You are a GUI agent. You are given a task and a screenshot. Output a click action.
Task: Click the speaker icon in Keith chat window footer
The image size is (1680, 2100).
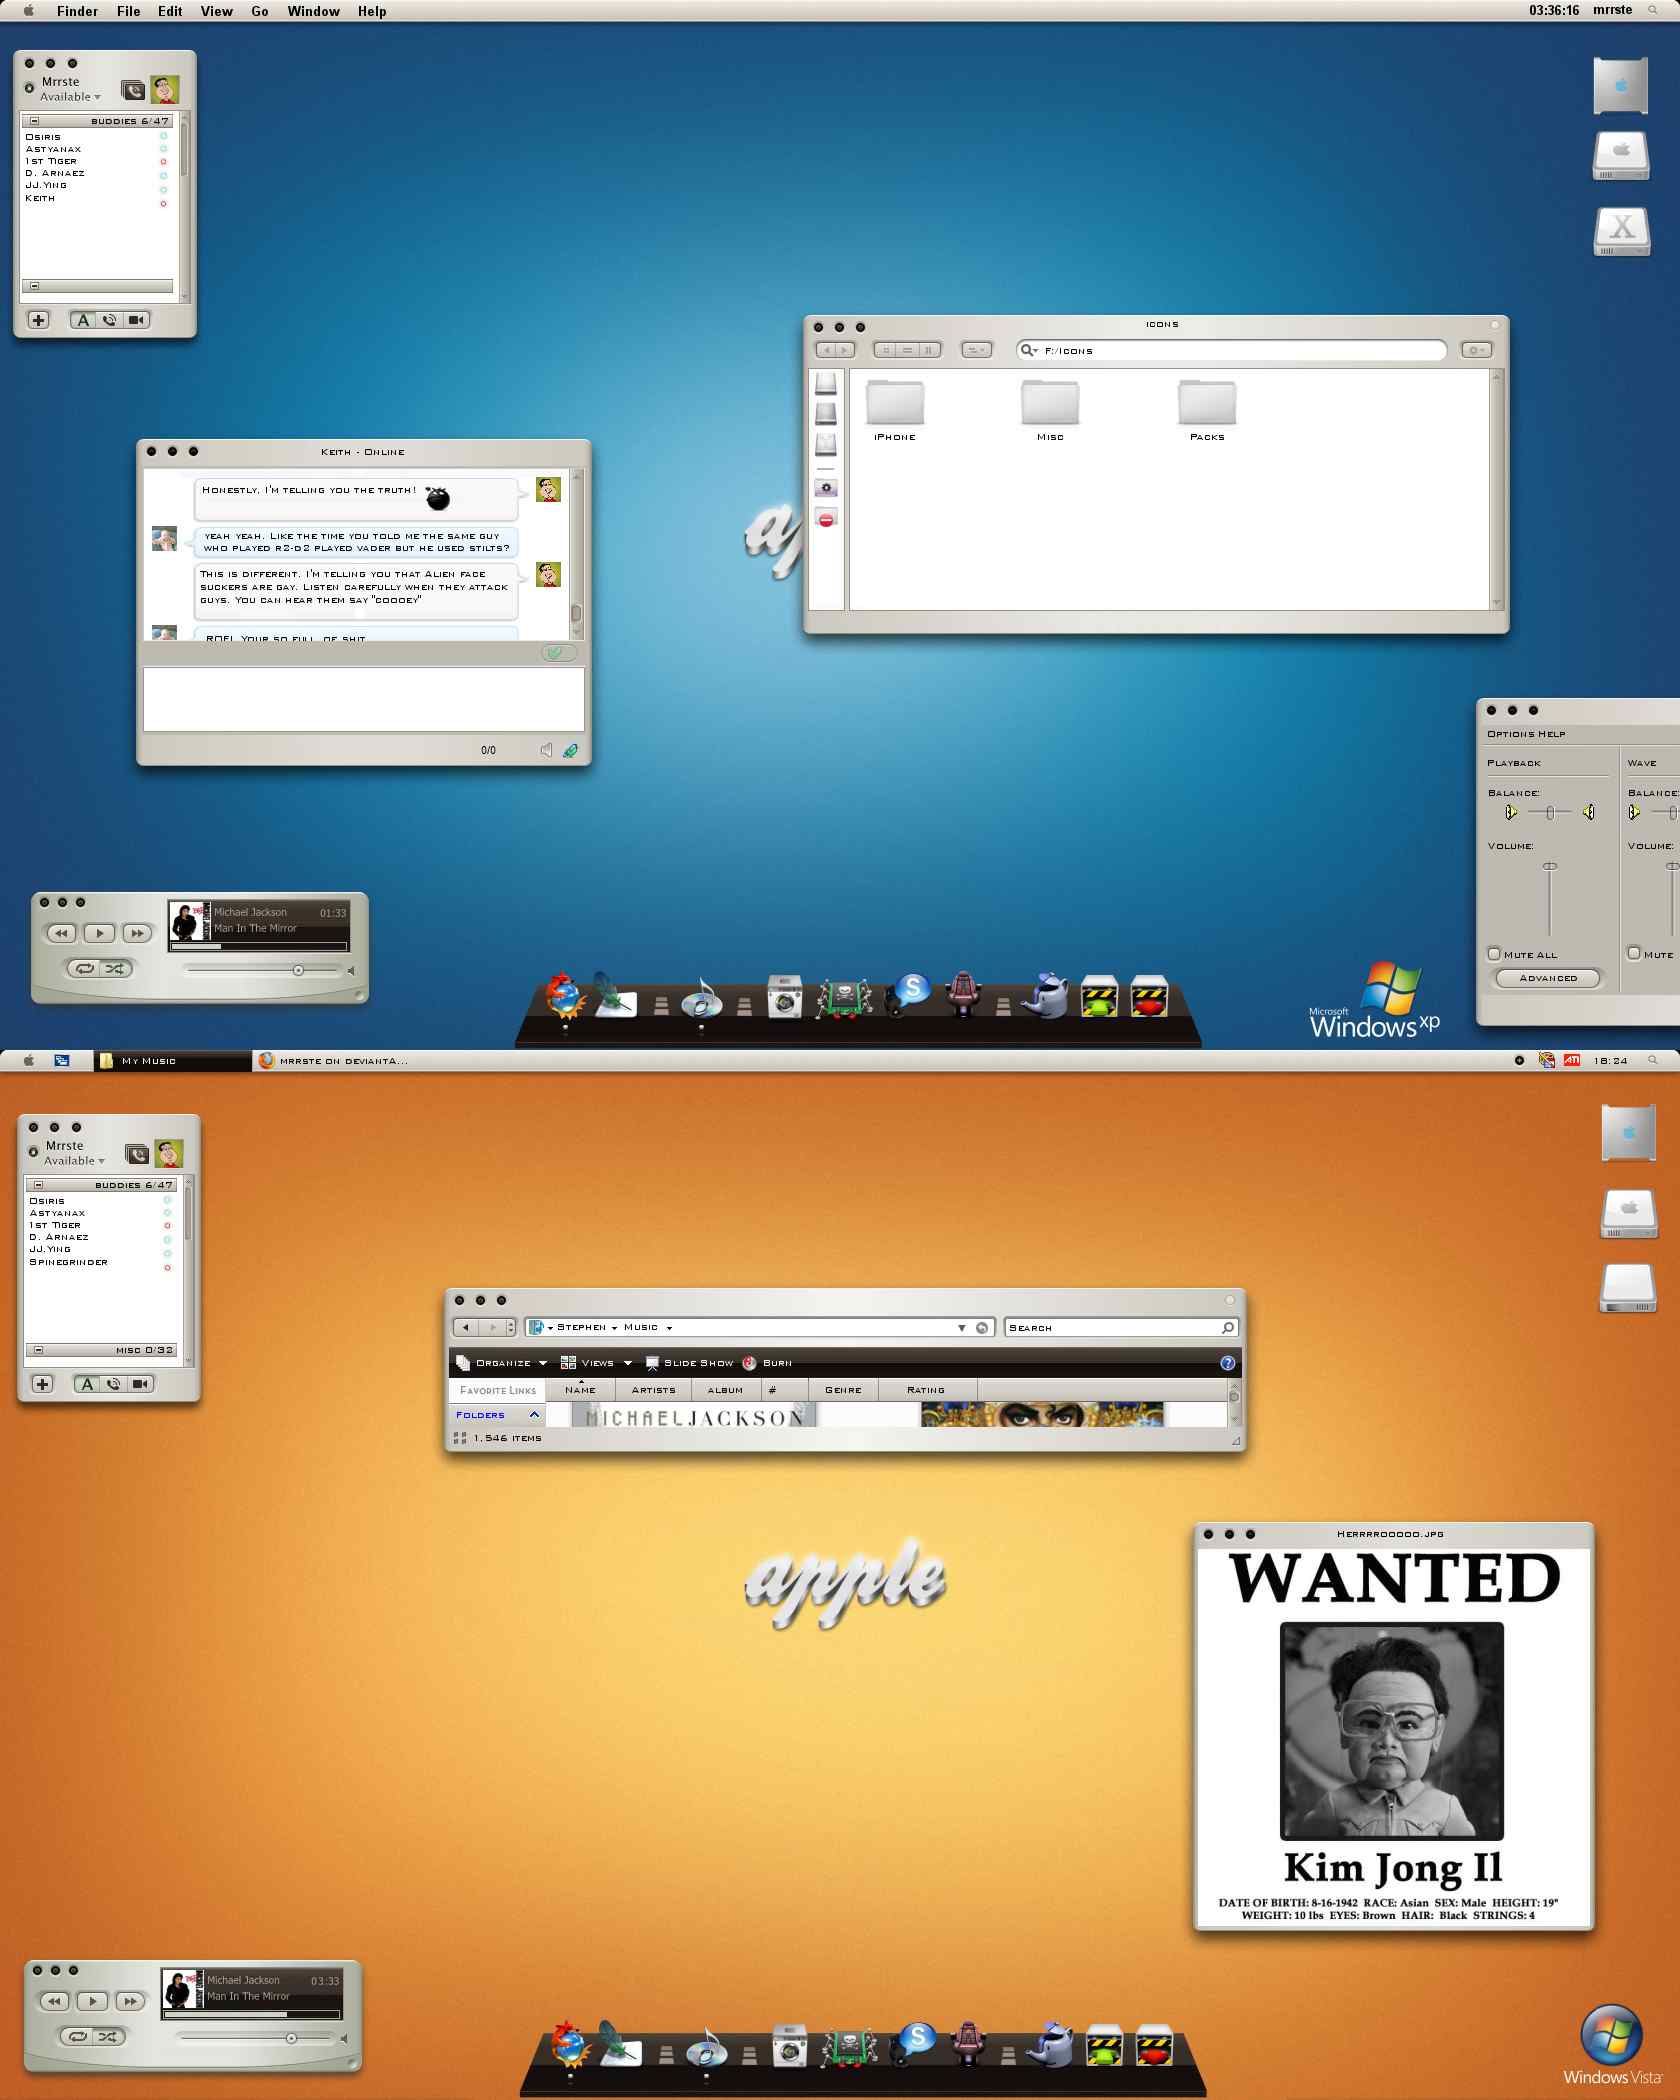pyautogui.click(x=546, y=750)
